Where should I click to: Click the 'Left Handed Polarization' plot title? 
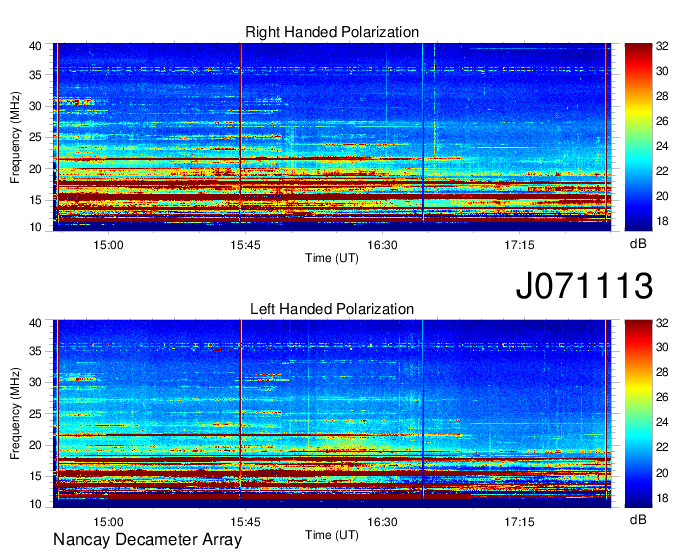(x=332, y=309)
